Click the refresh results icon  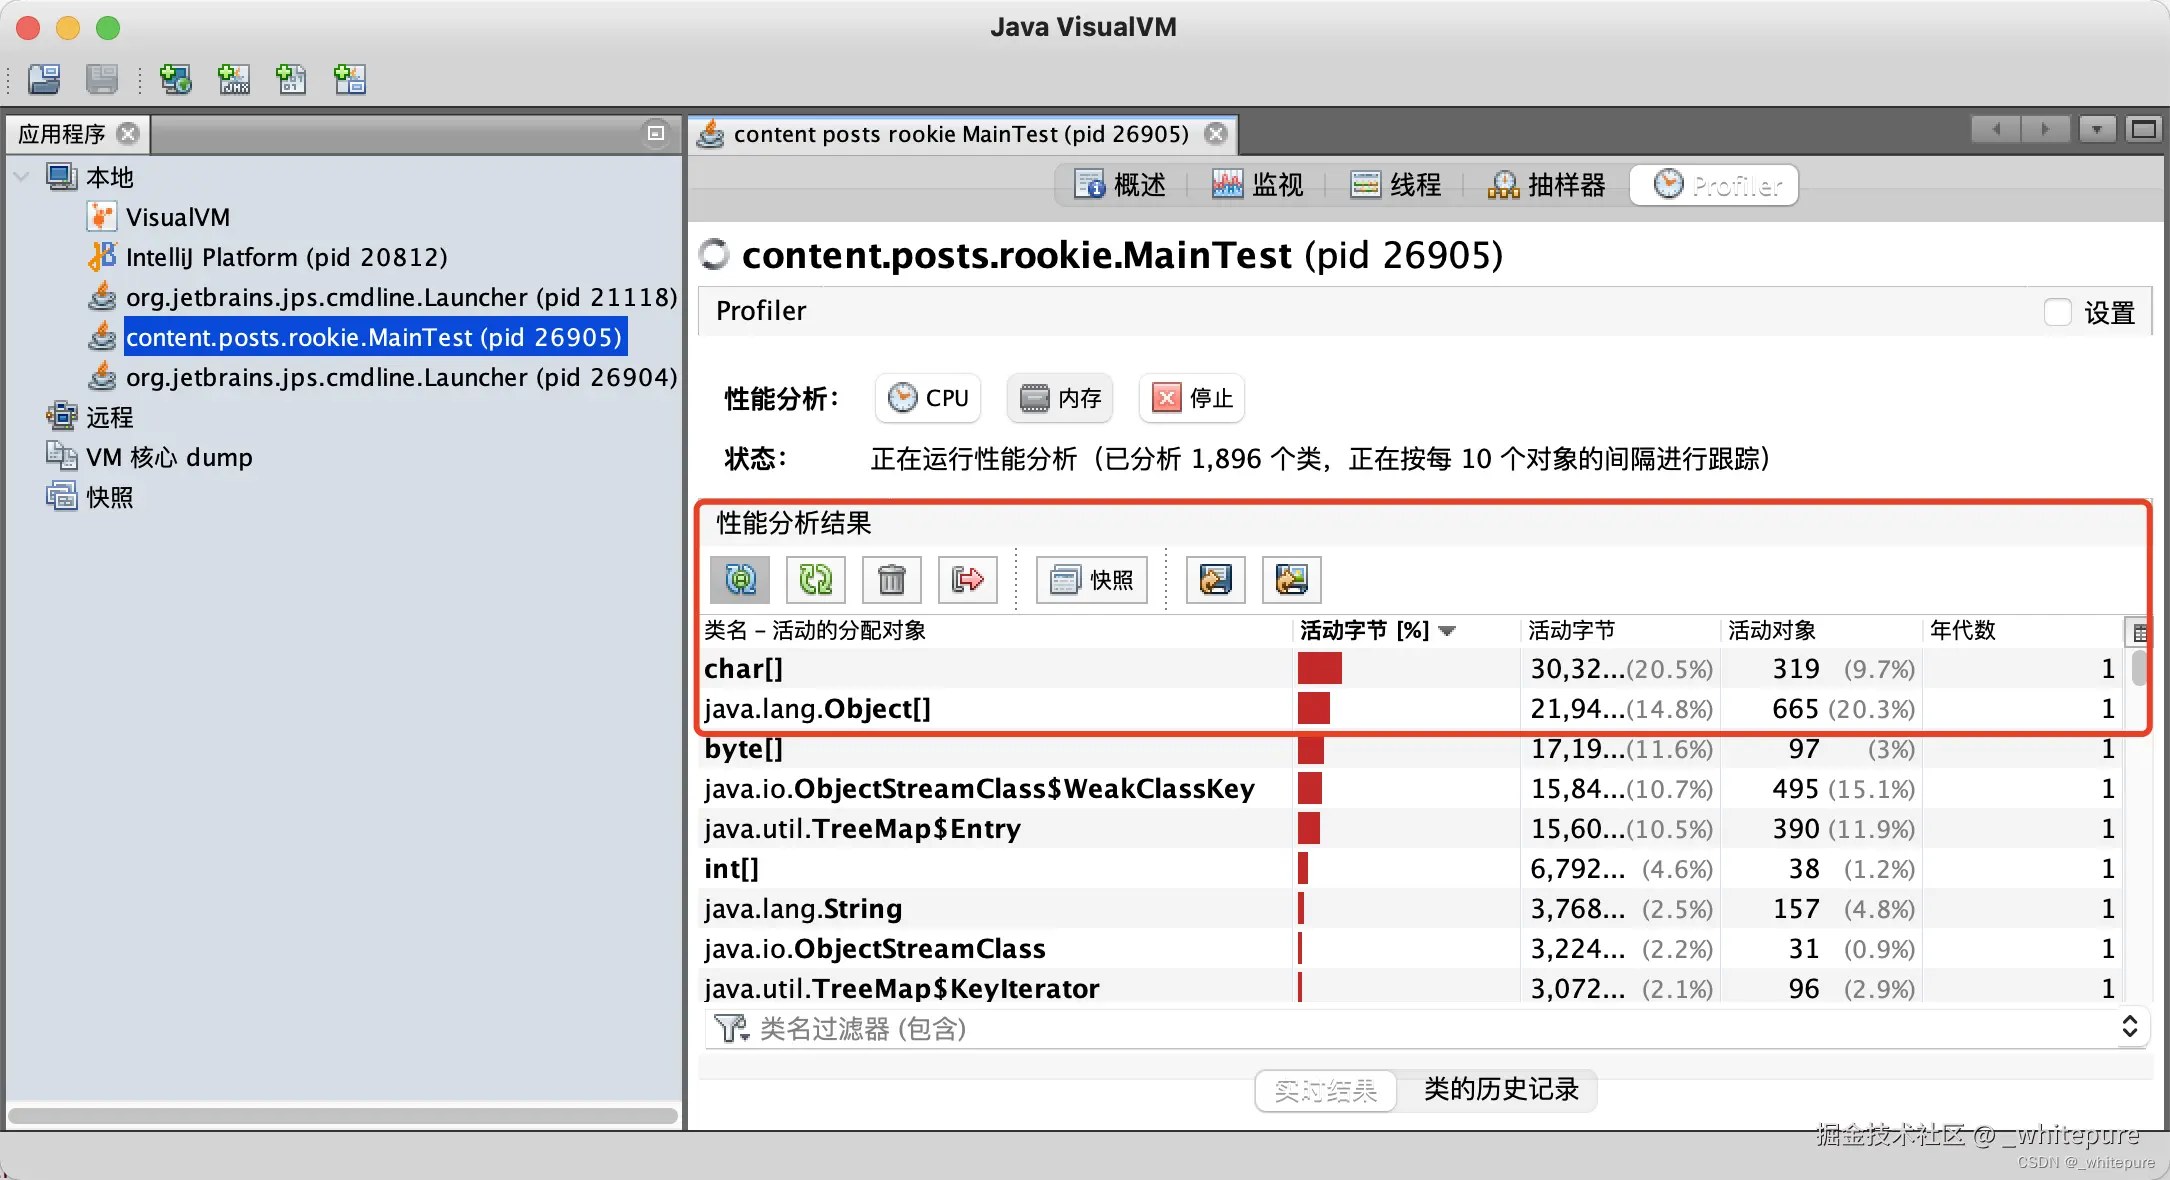pos(816,579)
